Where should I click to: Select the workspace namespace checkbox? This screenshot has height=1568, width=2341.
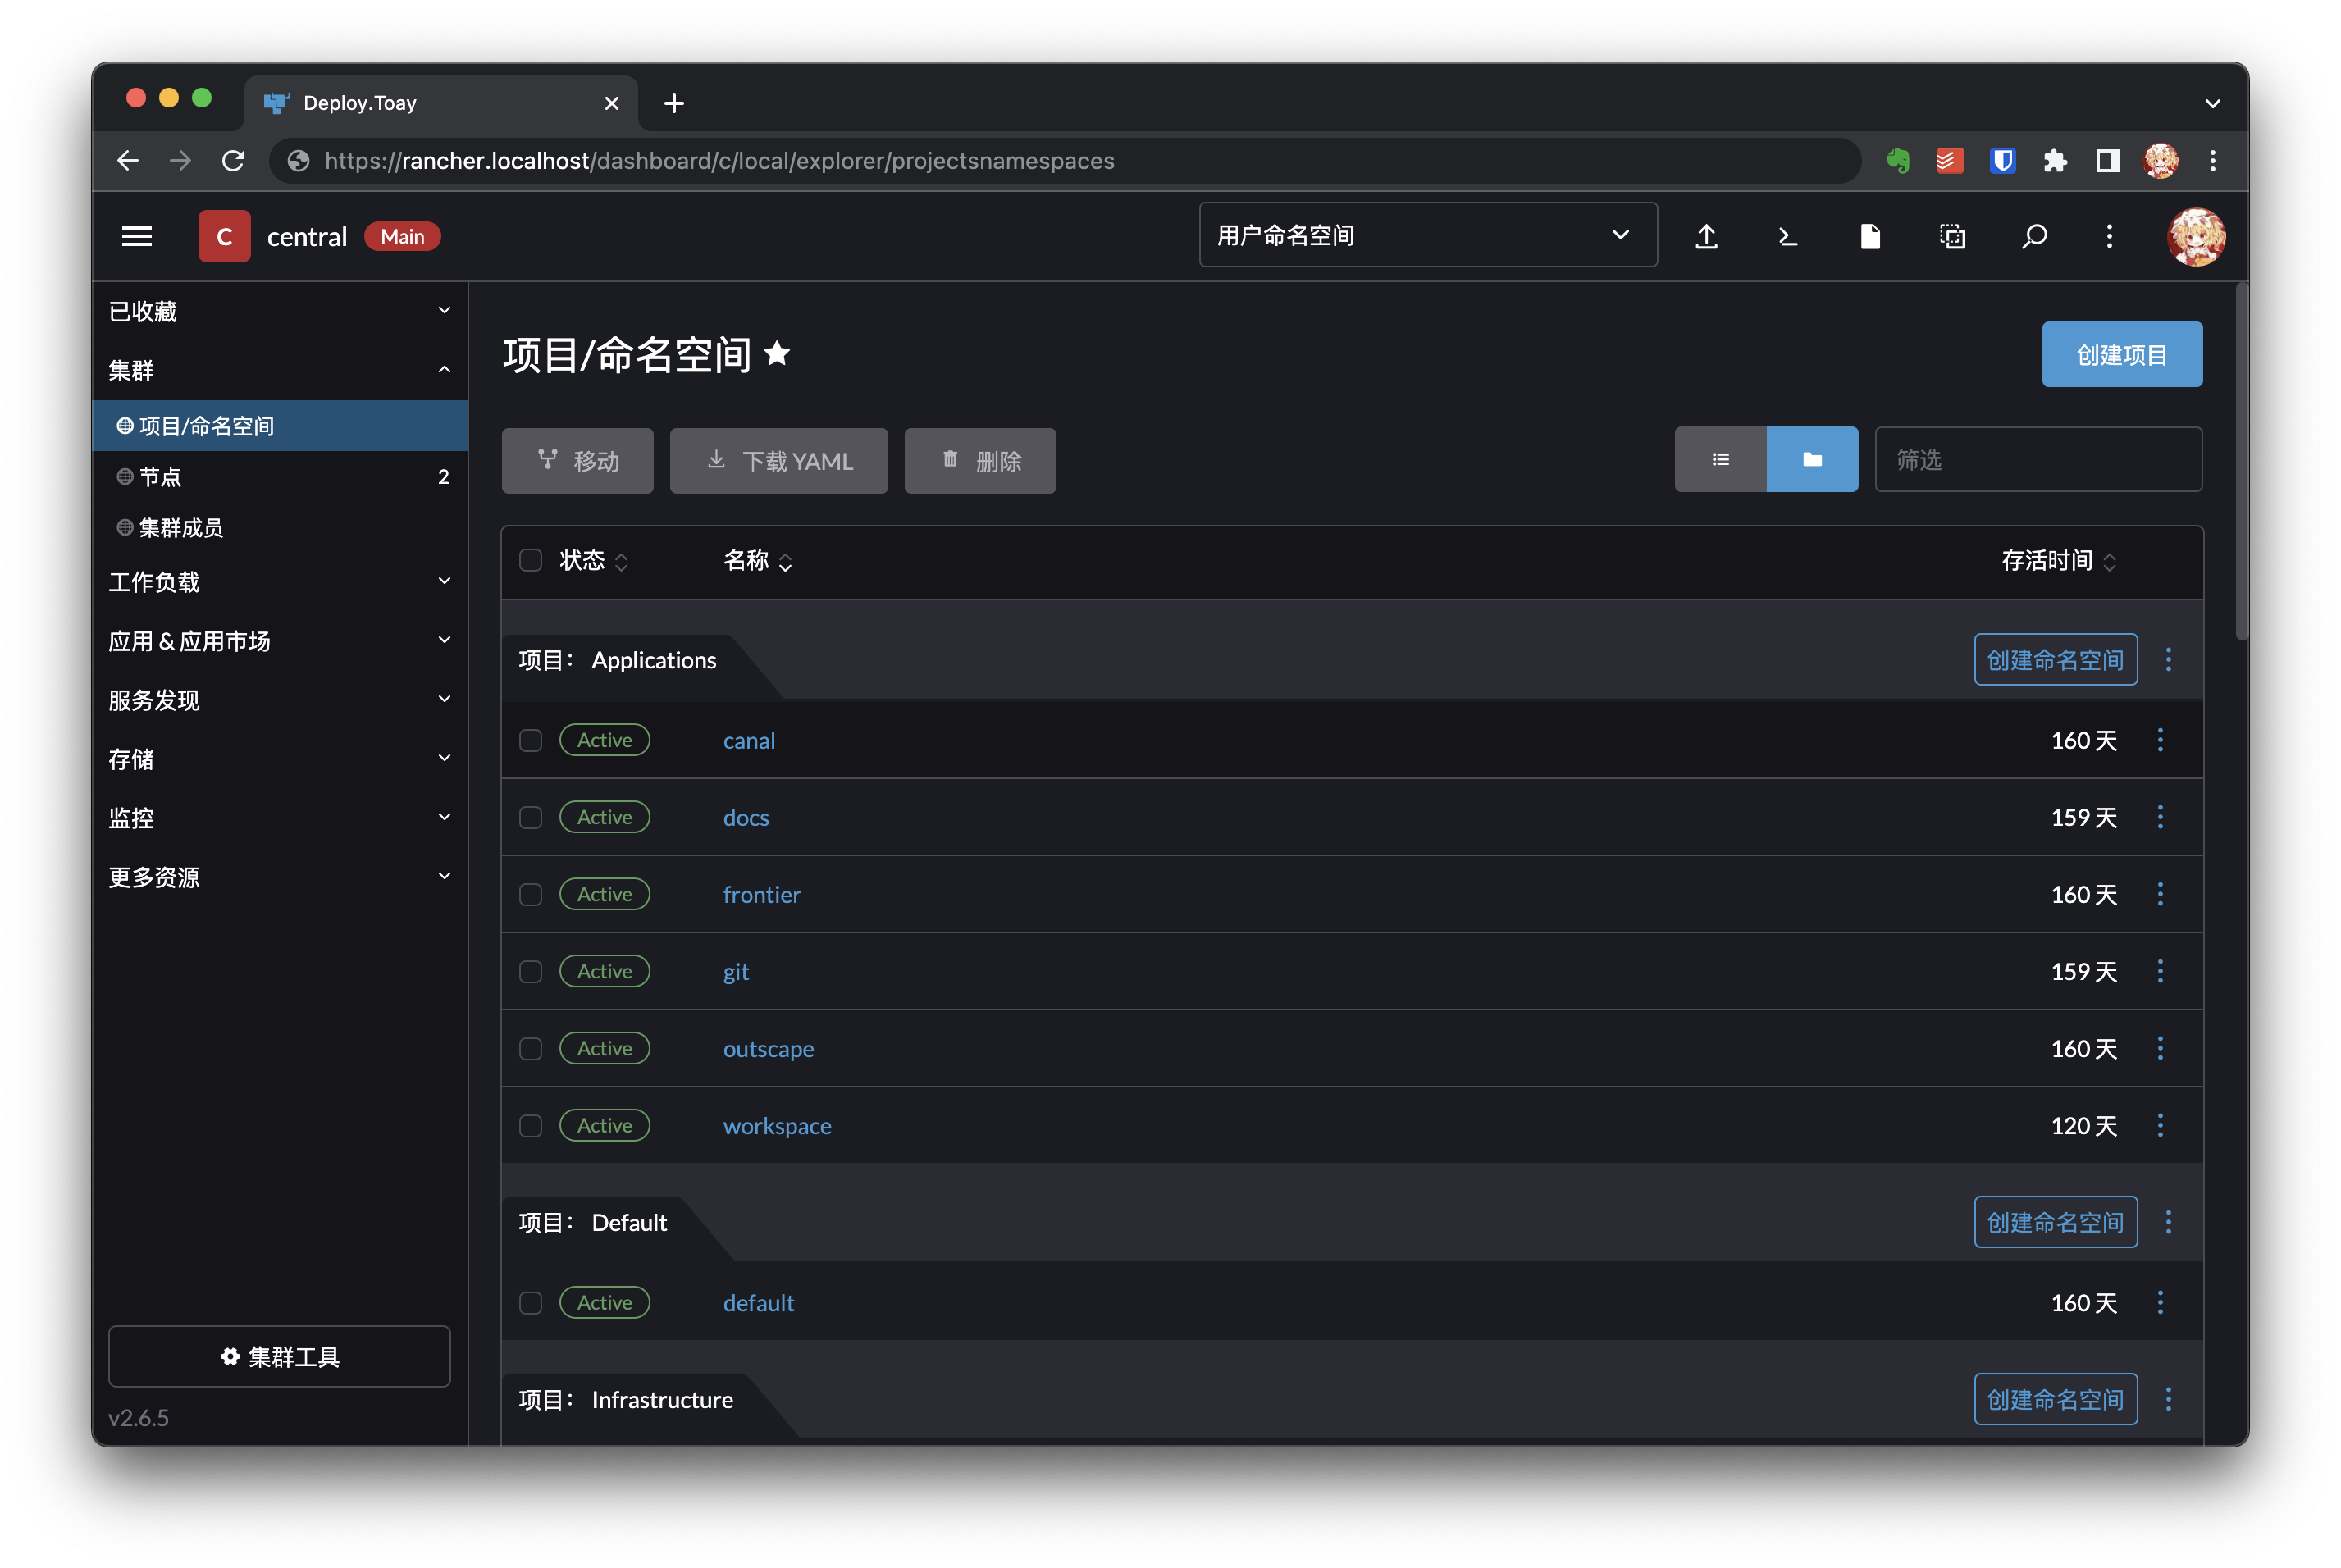pos(531,1126)
